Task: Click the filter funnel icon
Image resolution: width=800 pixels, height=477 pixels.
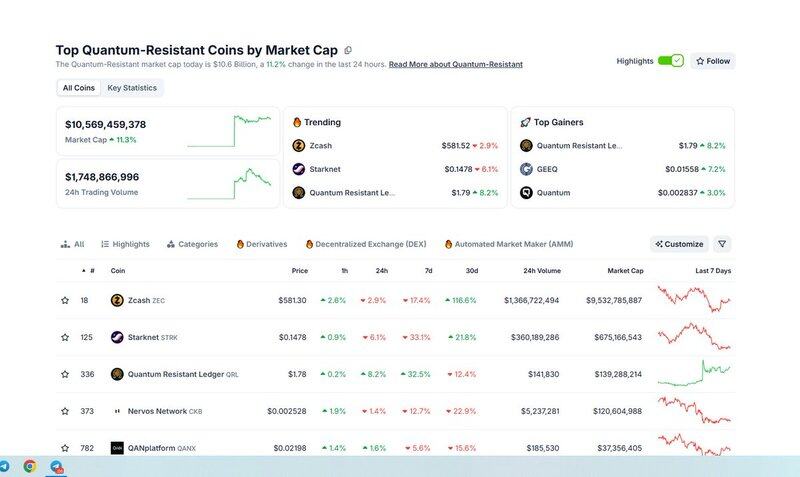Action: point(722,244)
